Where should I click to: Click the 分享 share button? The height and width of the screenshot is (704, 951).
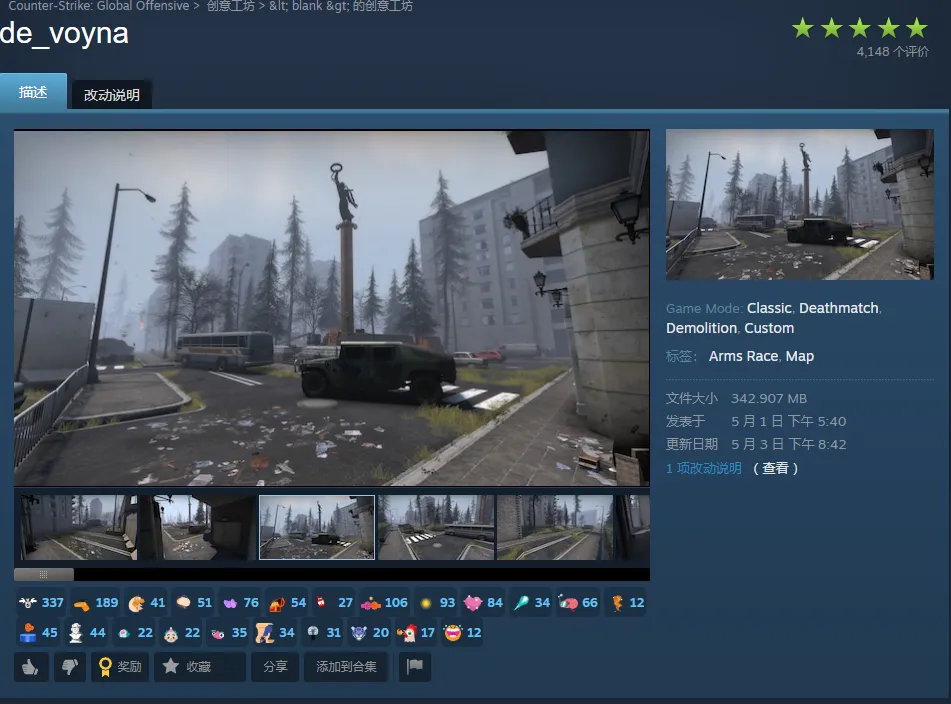(x=274, y=667)
